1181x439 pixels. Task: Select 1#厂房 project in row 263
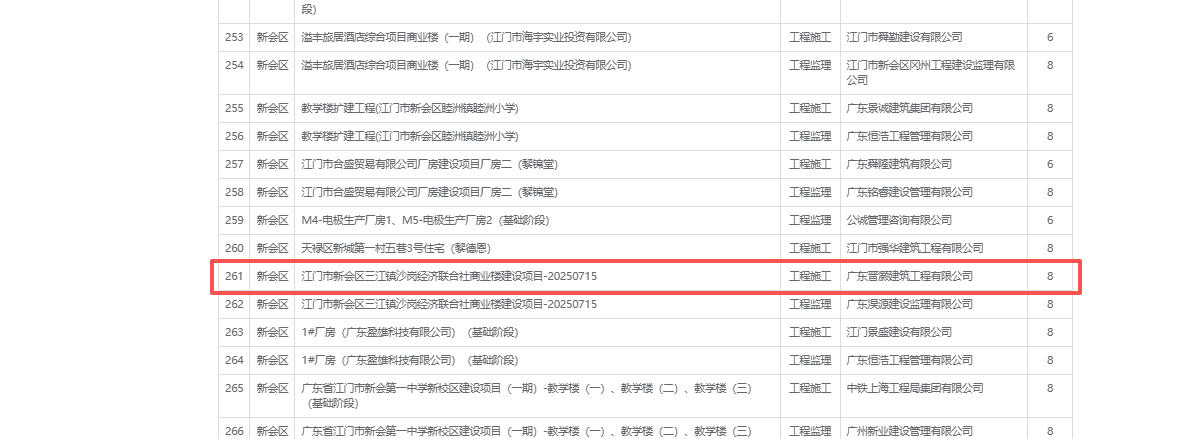click(x=409, y=332)
